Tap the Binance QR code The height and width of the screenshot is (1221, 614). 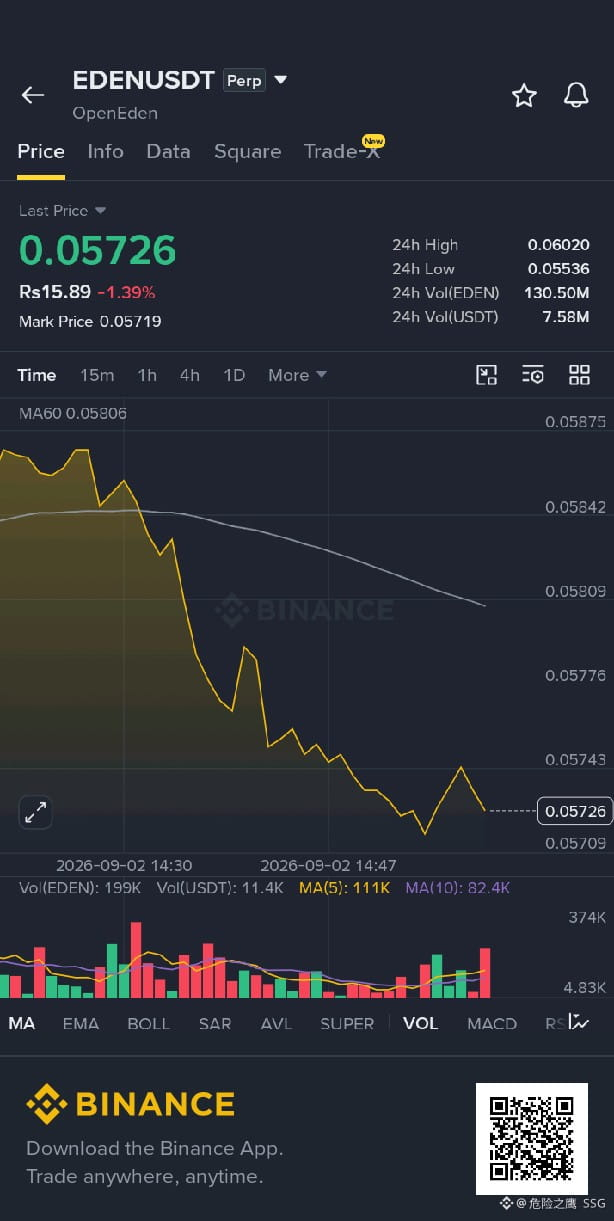click(x=531, y=1139)
